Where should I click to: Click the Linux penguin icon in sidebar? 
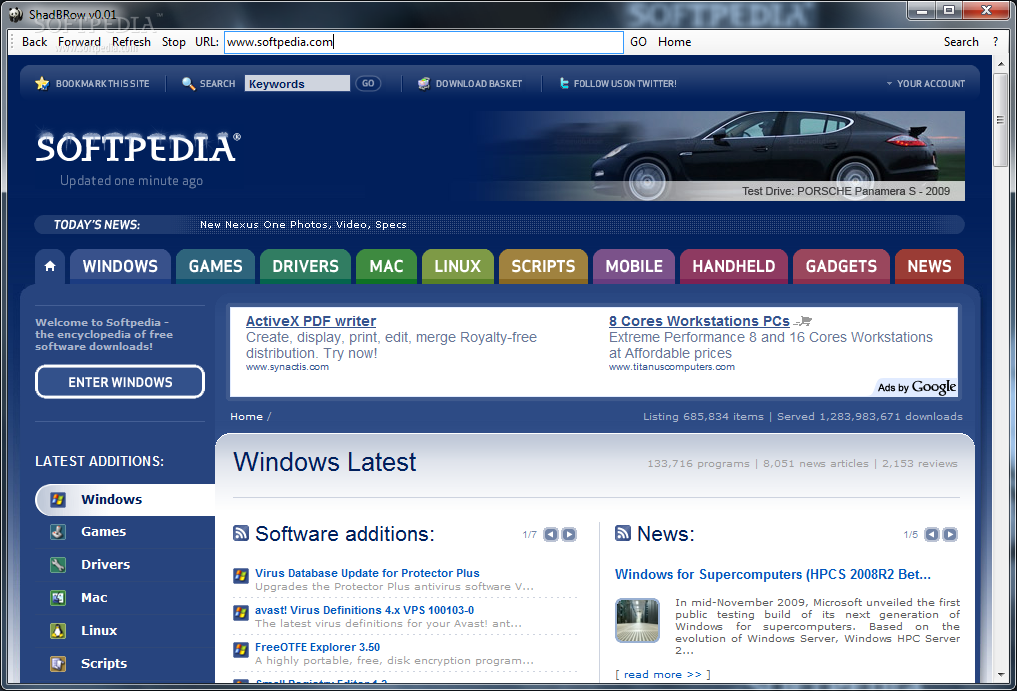click(58, 630)
